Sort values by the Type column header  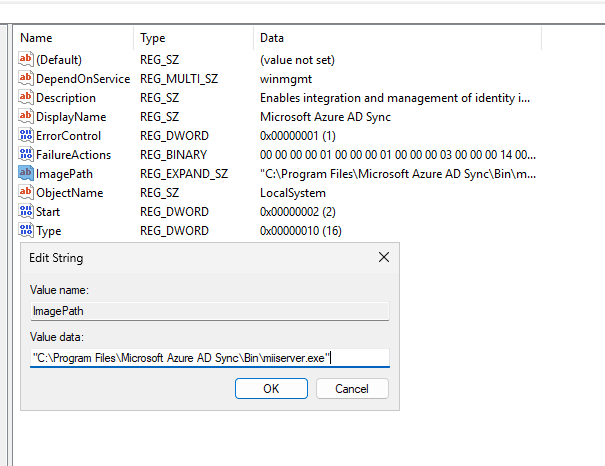[194, 38]
